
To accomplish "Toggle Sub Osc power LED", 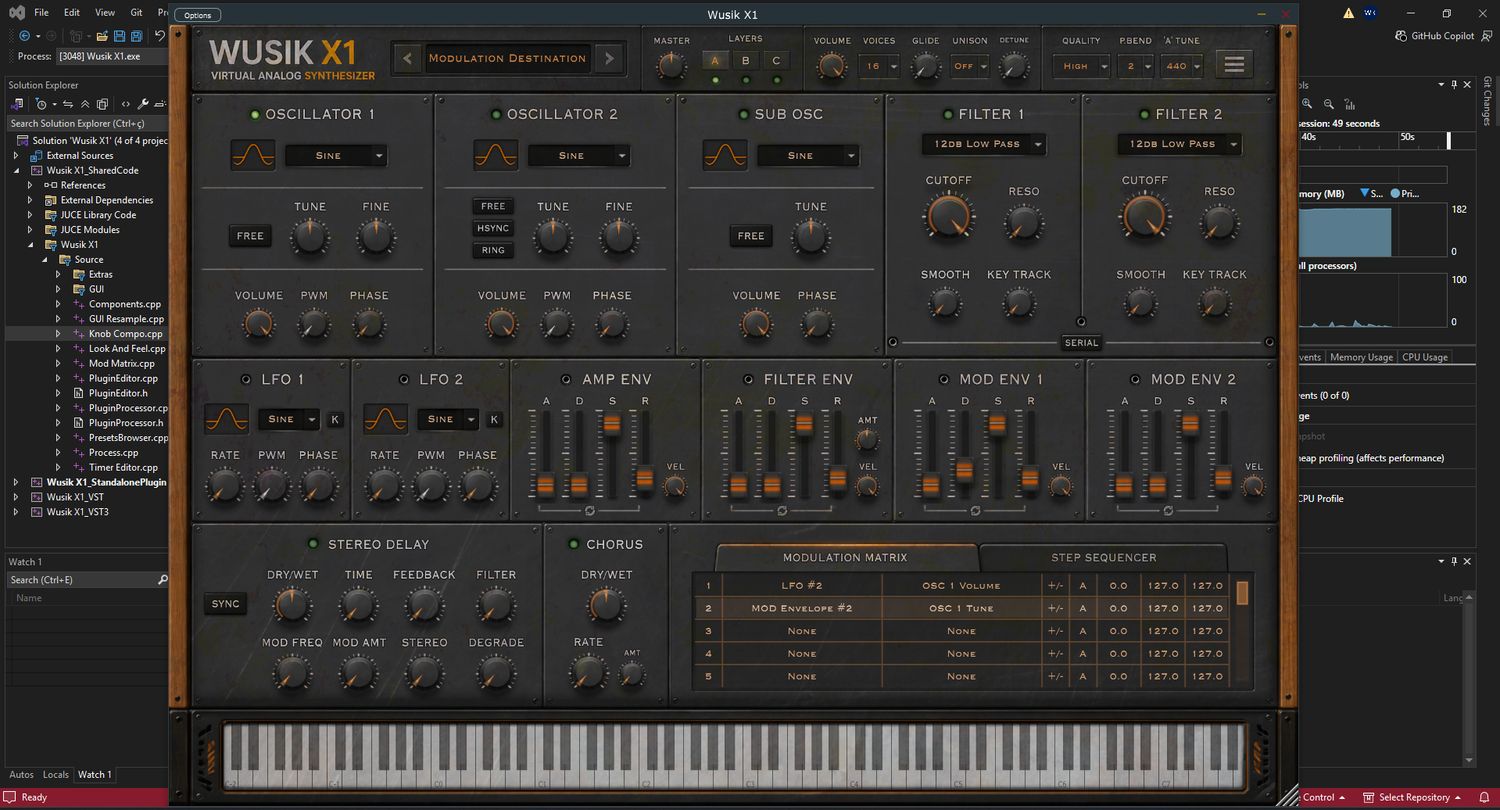I will (x=744, y=114).
